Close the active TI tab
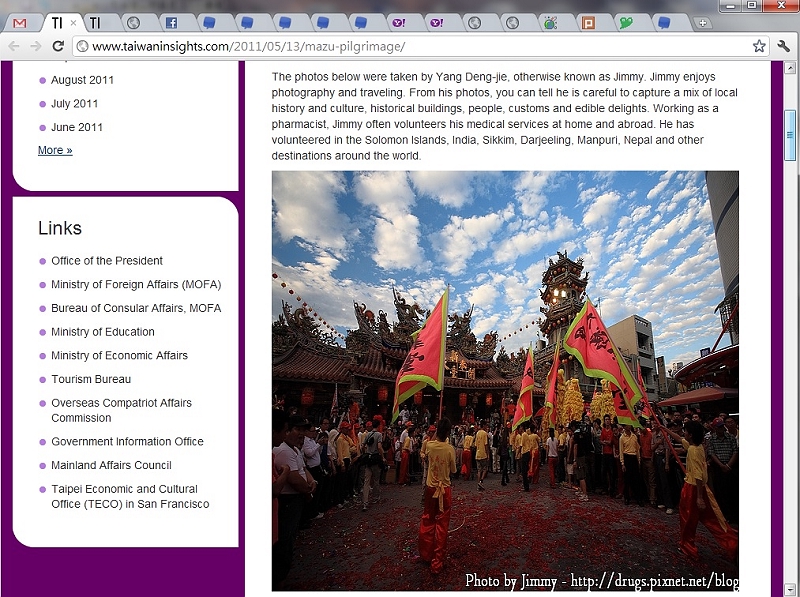The image size is (800, 597). pyautogui.click(x=73, y=22)
